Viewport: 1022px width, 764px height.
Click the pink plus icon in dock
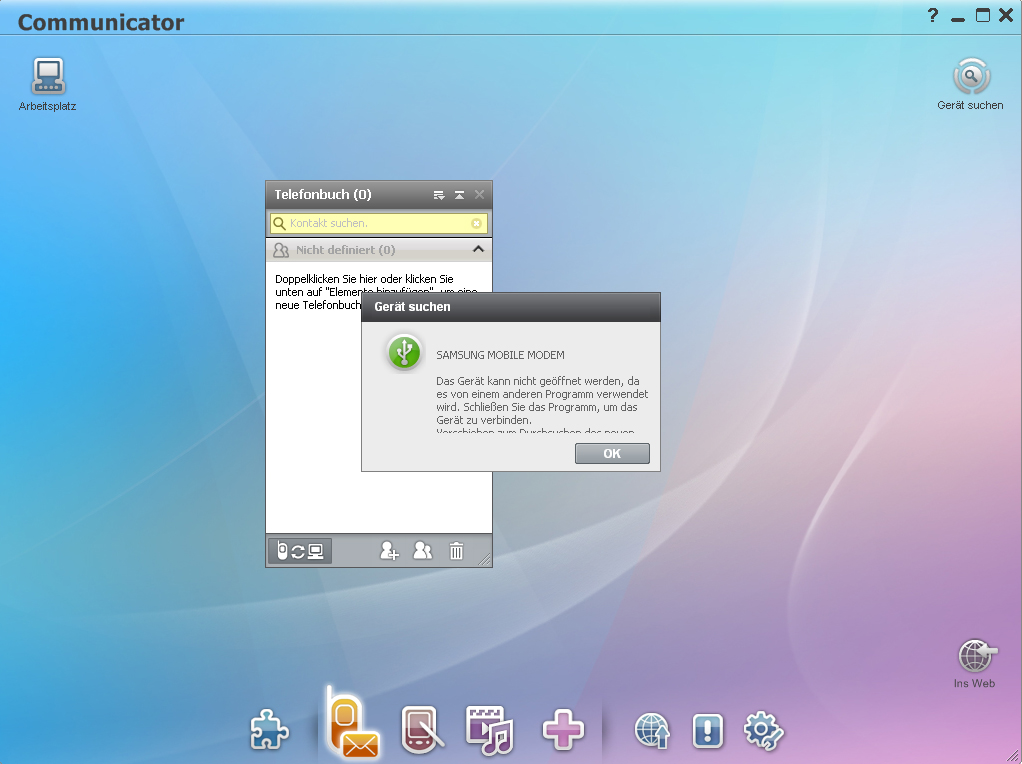tap(563, 729)
